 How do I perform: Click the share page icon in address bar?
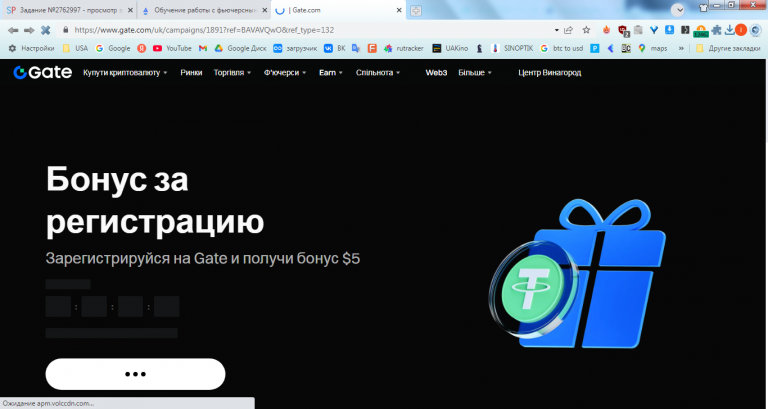(x=569, y=30)
